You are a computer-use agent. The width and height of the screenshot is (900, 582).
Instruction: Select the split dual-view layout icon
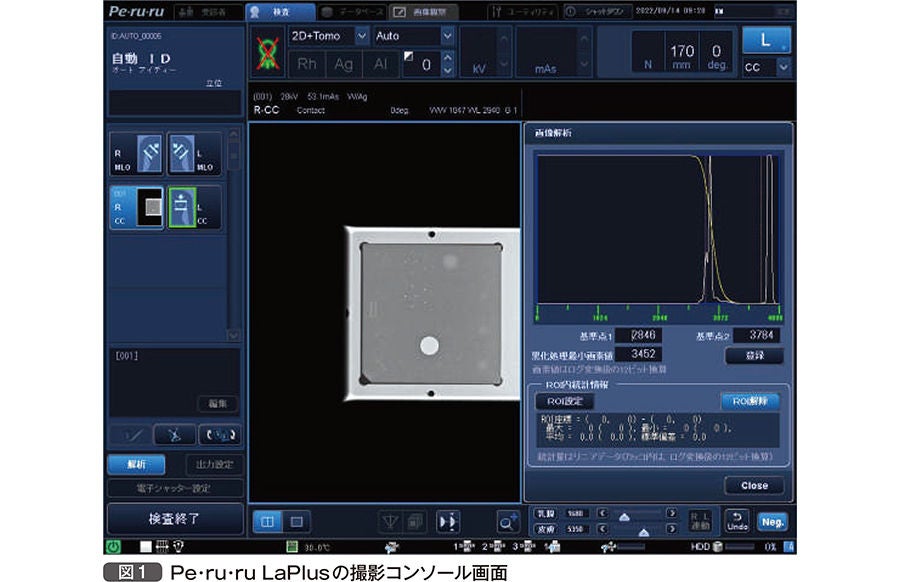pos(267,522)
